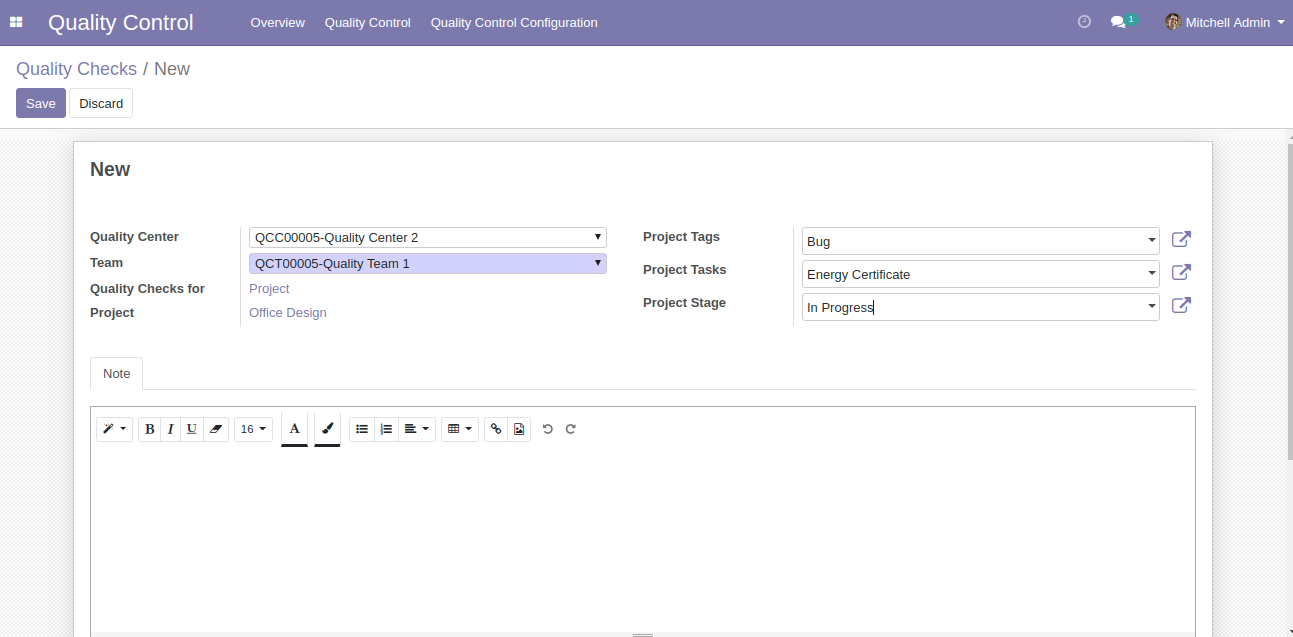Expand the Project Stage dropdown

(x=1152, y=307)
